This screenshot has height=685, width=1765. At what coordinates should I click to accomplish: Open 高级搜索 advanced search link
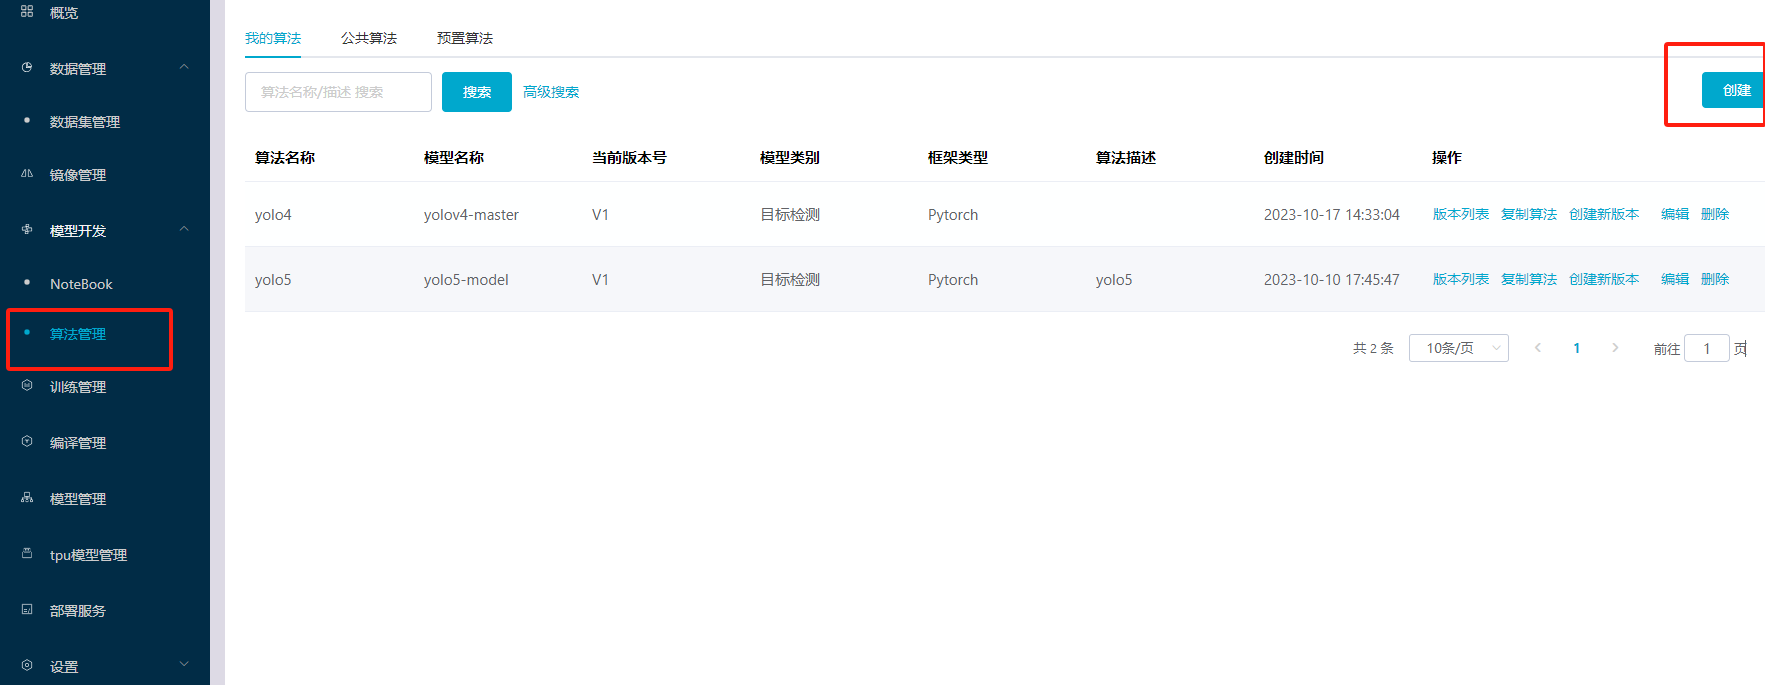click(x=551, y=92)
